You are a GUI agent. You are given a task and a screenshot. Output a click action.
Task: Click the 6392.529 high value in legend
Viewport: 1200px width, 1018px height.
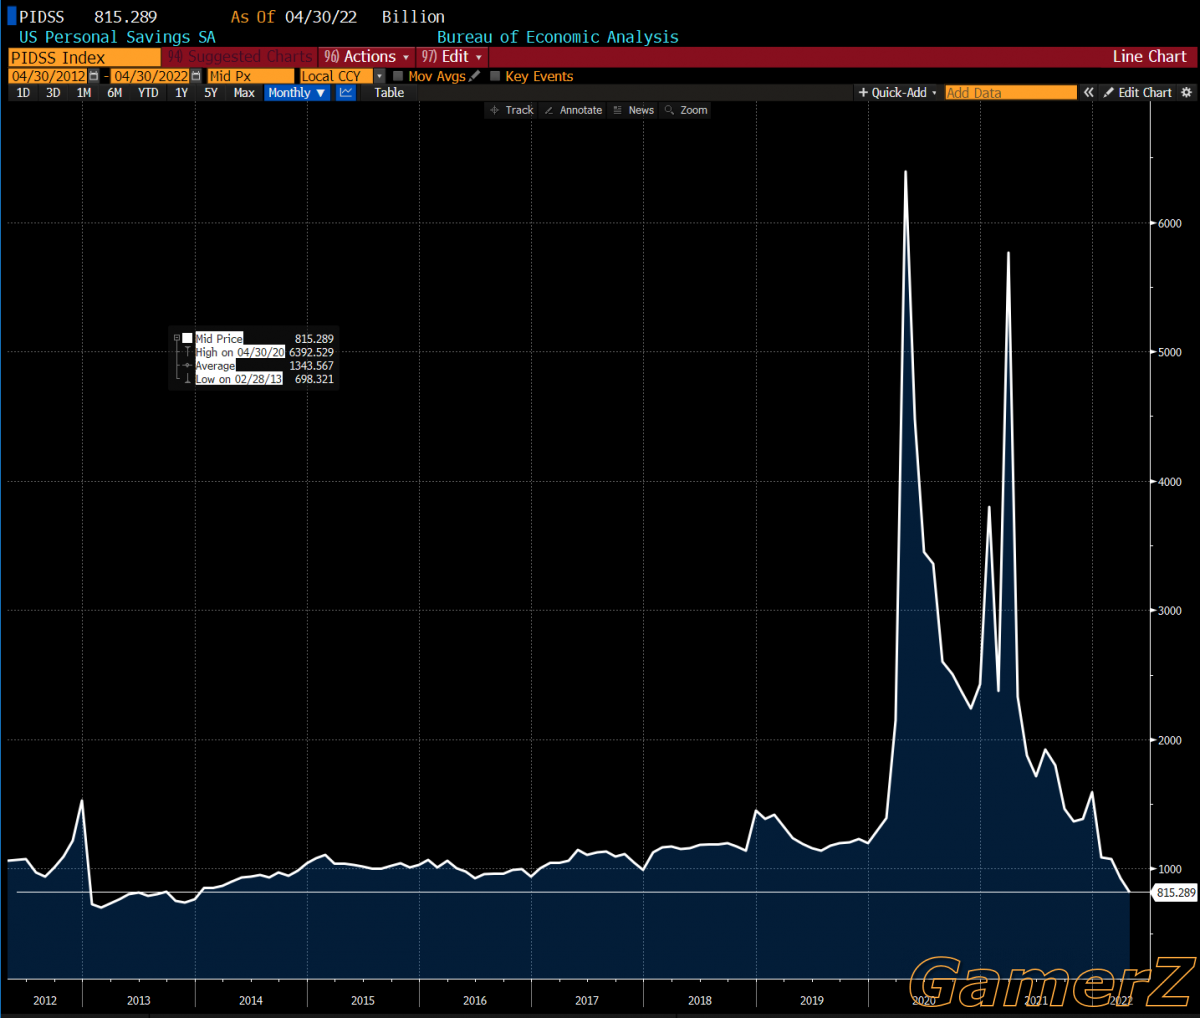click(311, 352)
